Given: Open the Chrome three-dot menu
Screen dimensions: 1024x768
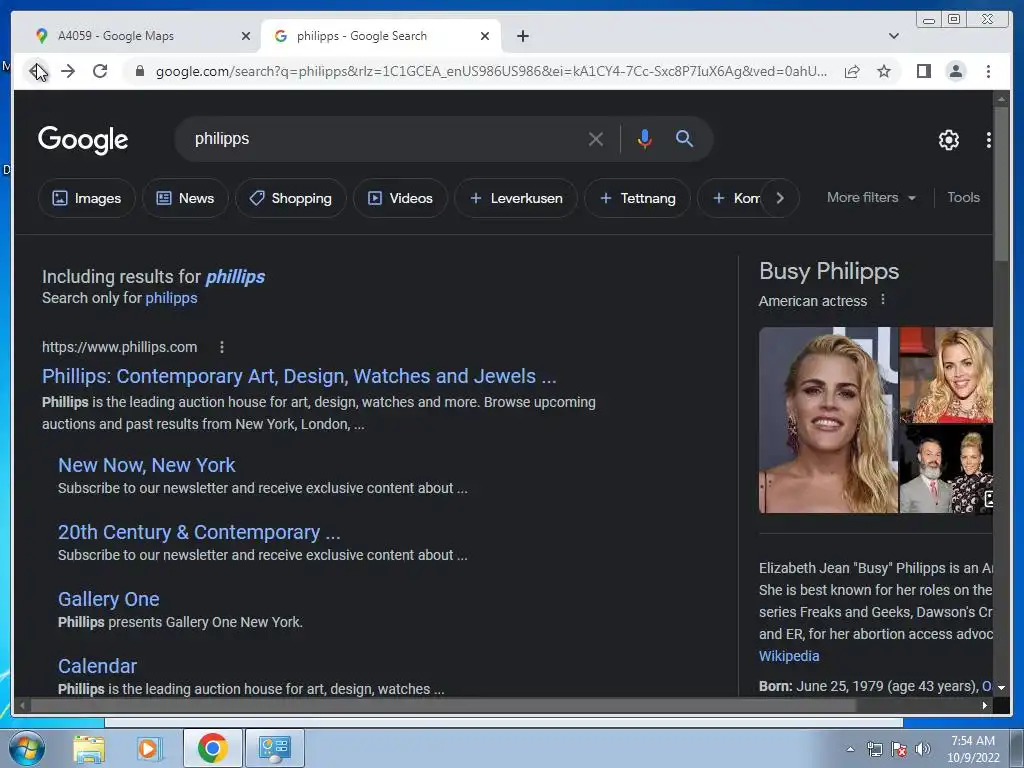Looking at the screenshot, I should pyautogui.click(x=988, y=71).
